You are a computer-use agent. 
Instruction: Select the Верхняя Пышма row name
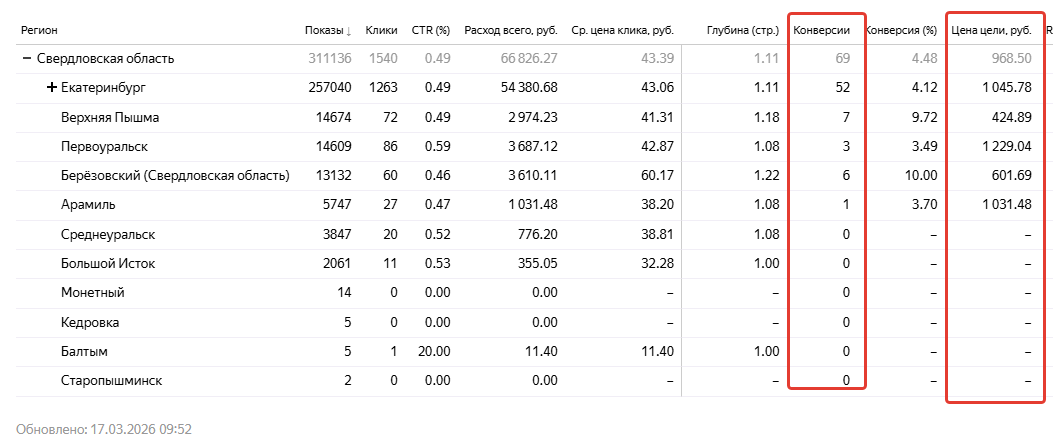tap(110, 117)
